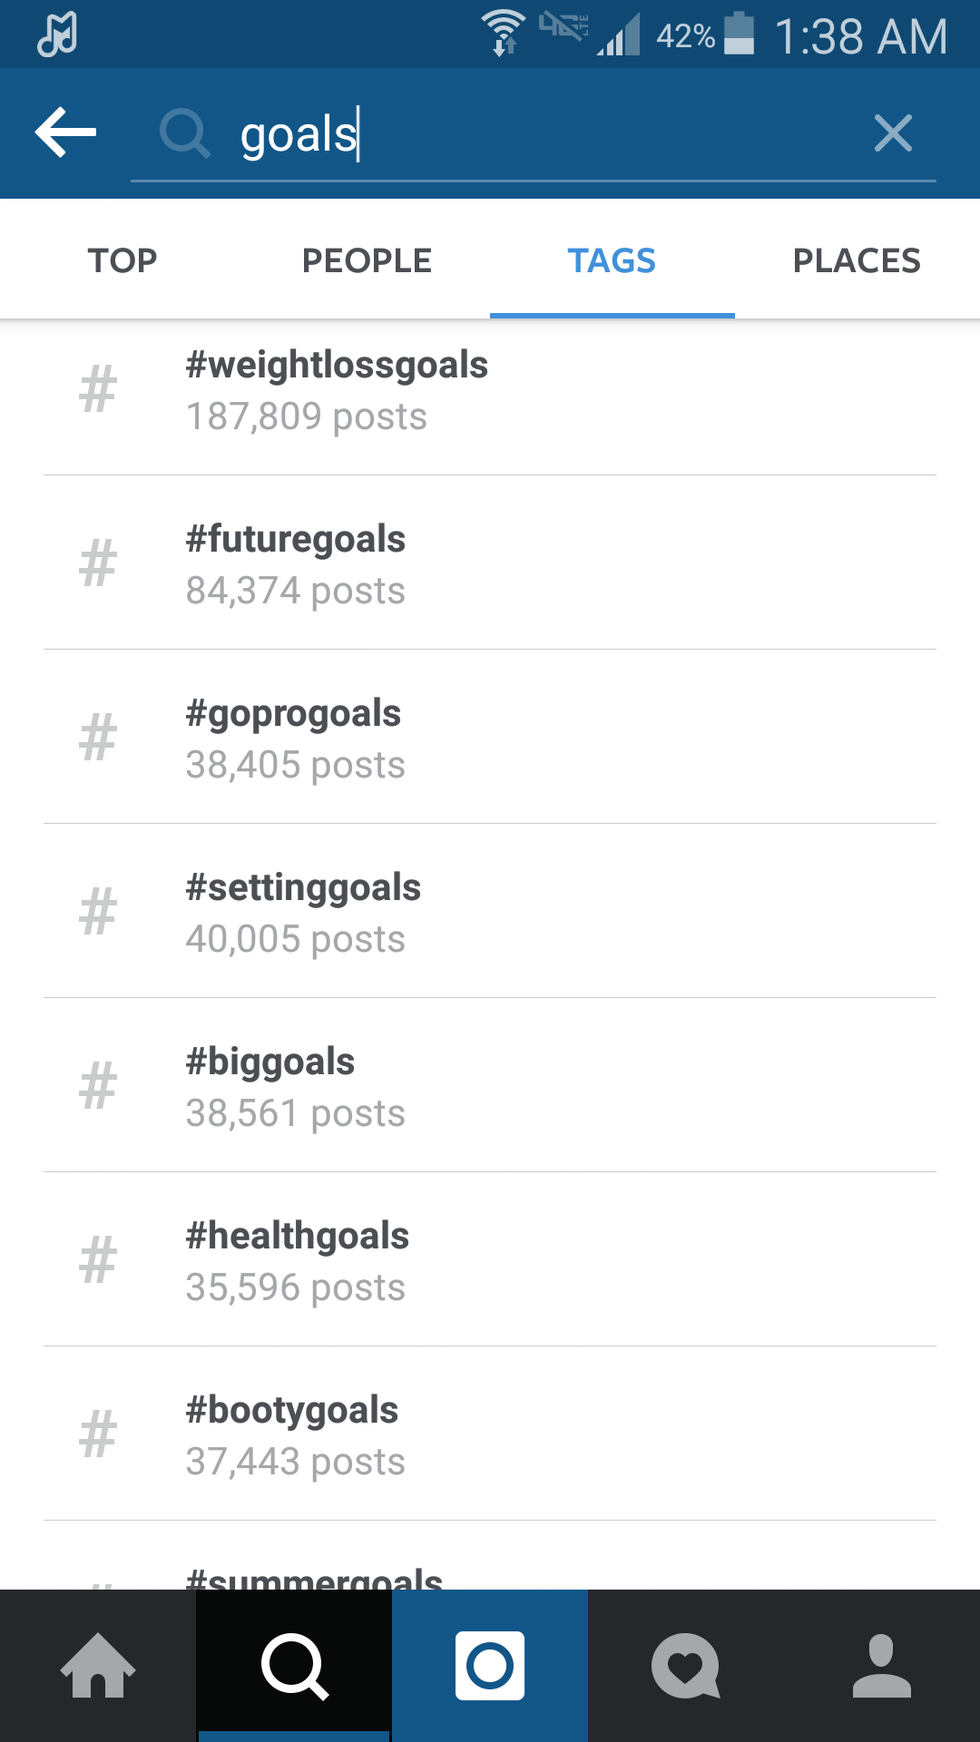Tap the magnifier icon beside goals
Viewport: 980px width, 1742px height.
(x=185, y=133)
